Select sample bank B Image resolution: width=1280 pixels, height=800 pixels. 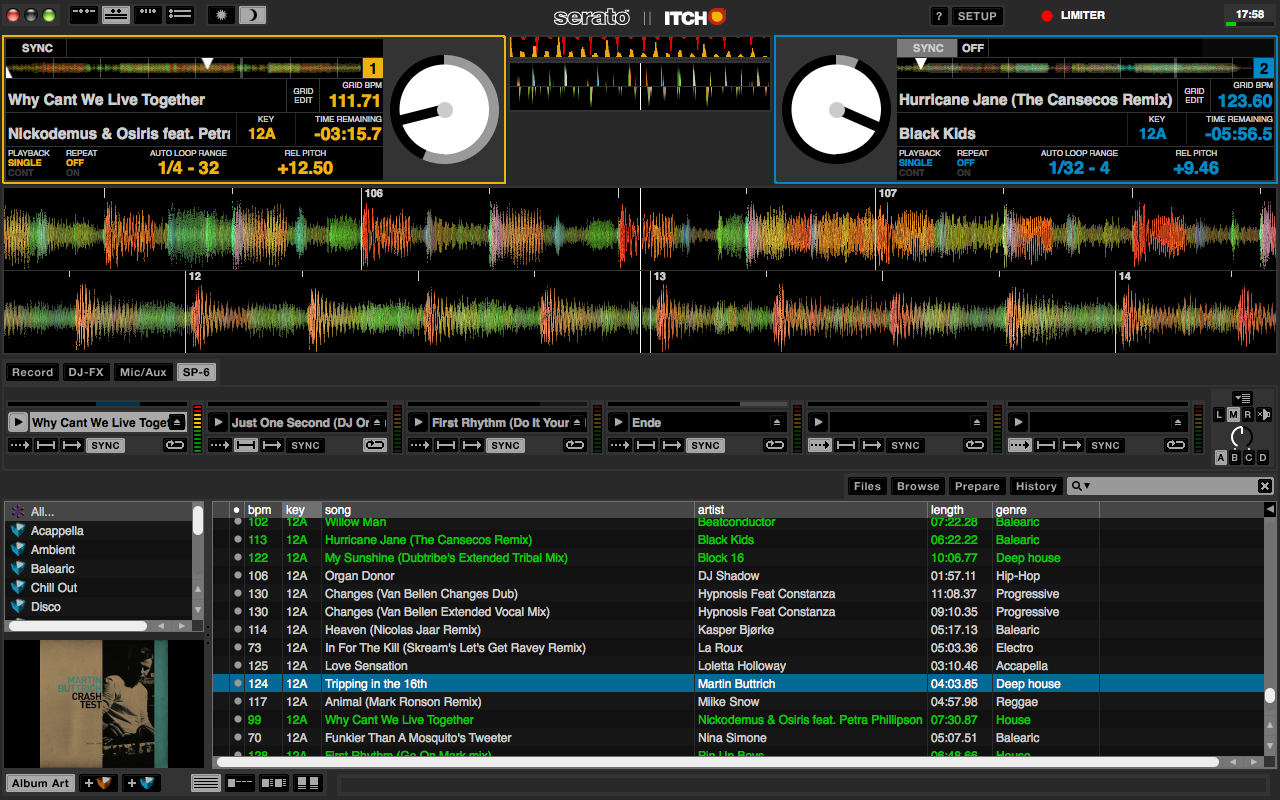point(1235,457)
